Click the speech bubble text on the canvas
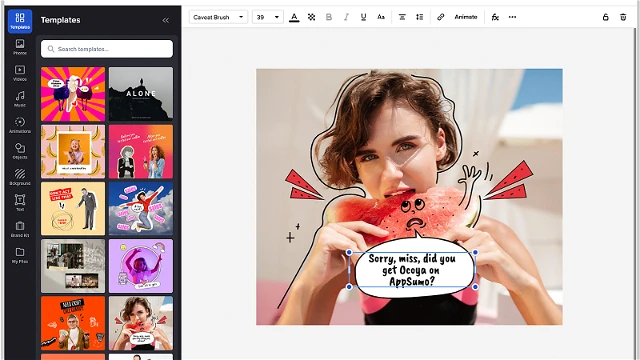Screen dimensions: 640x360 pyautogui.click(x=412, y=270)
